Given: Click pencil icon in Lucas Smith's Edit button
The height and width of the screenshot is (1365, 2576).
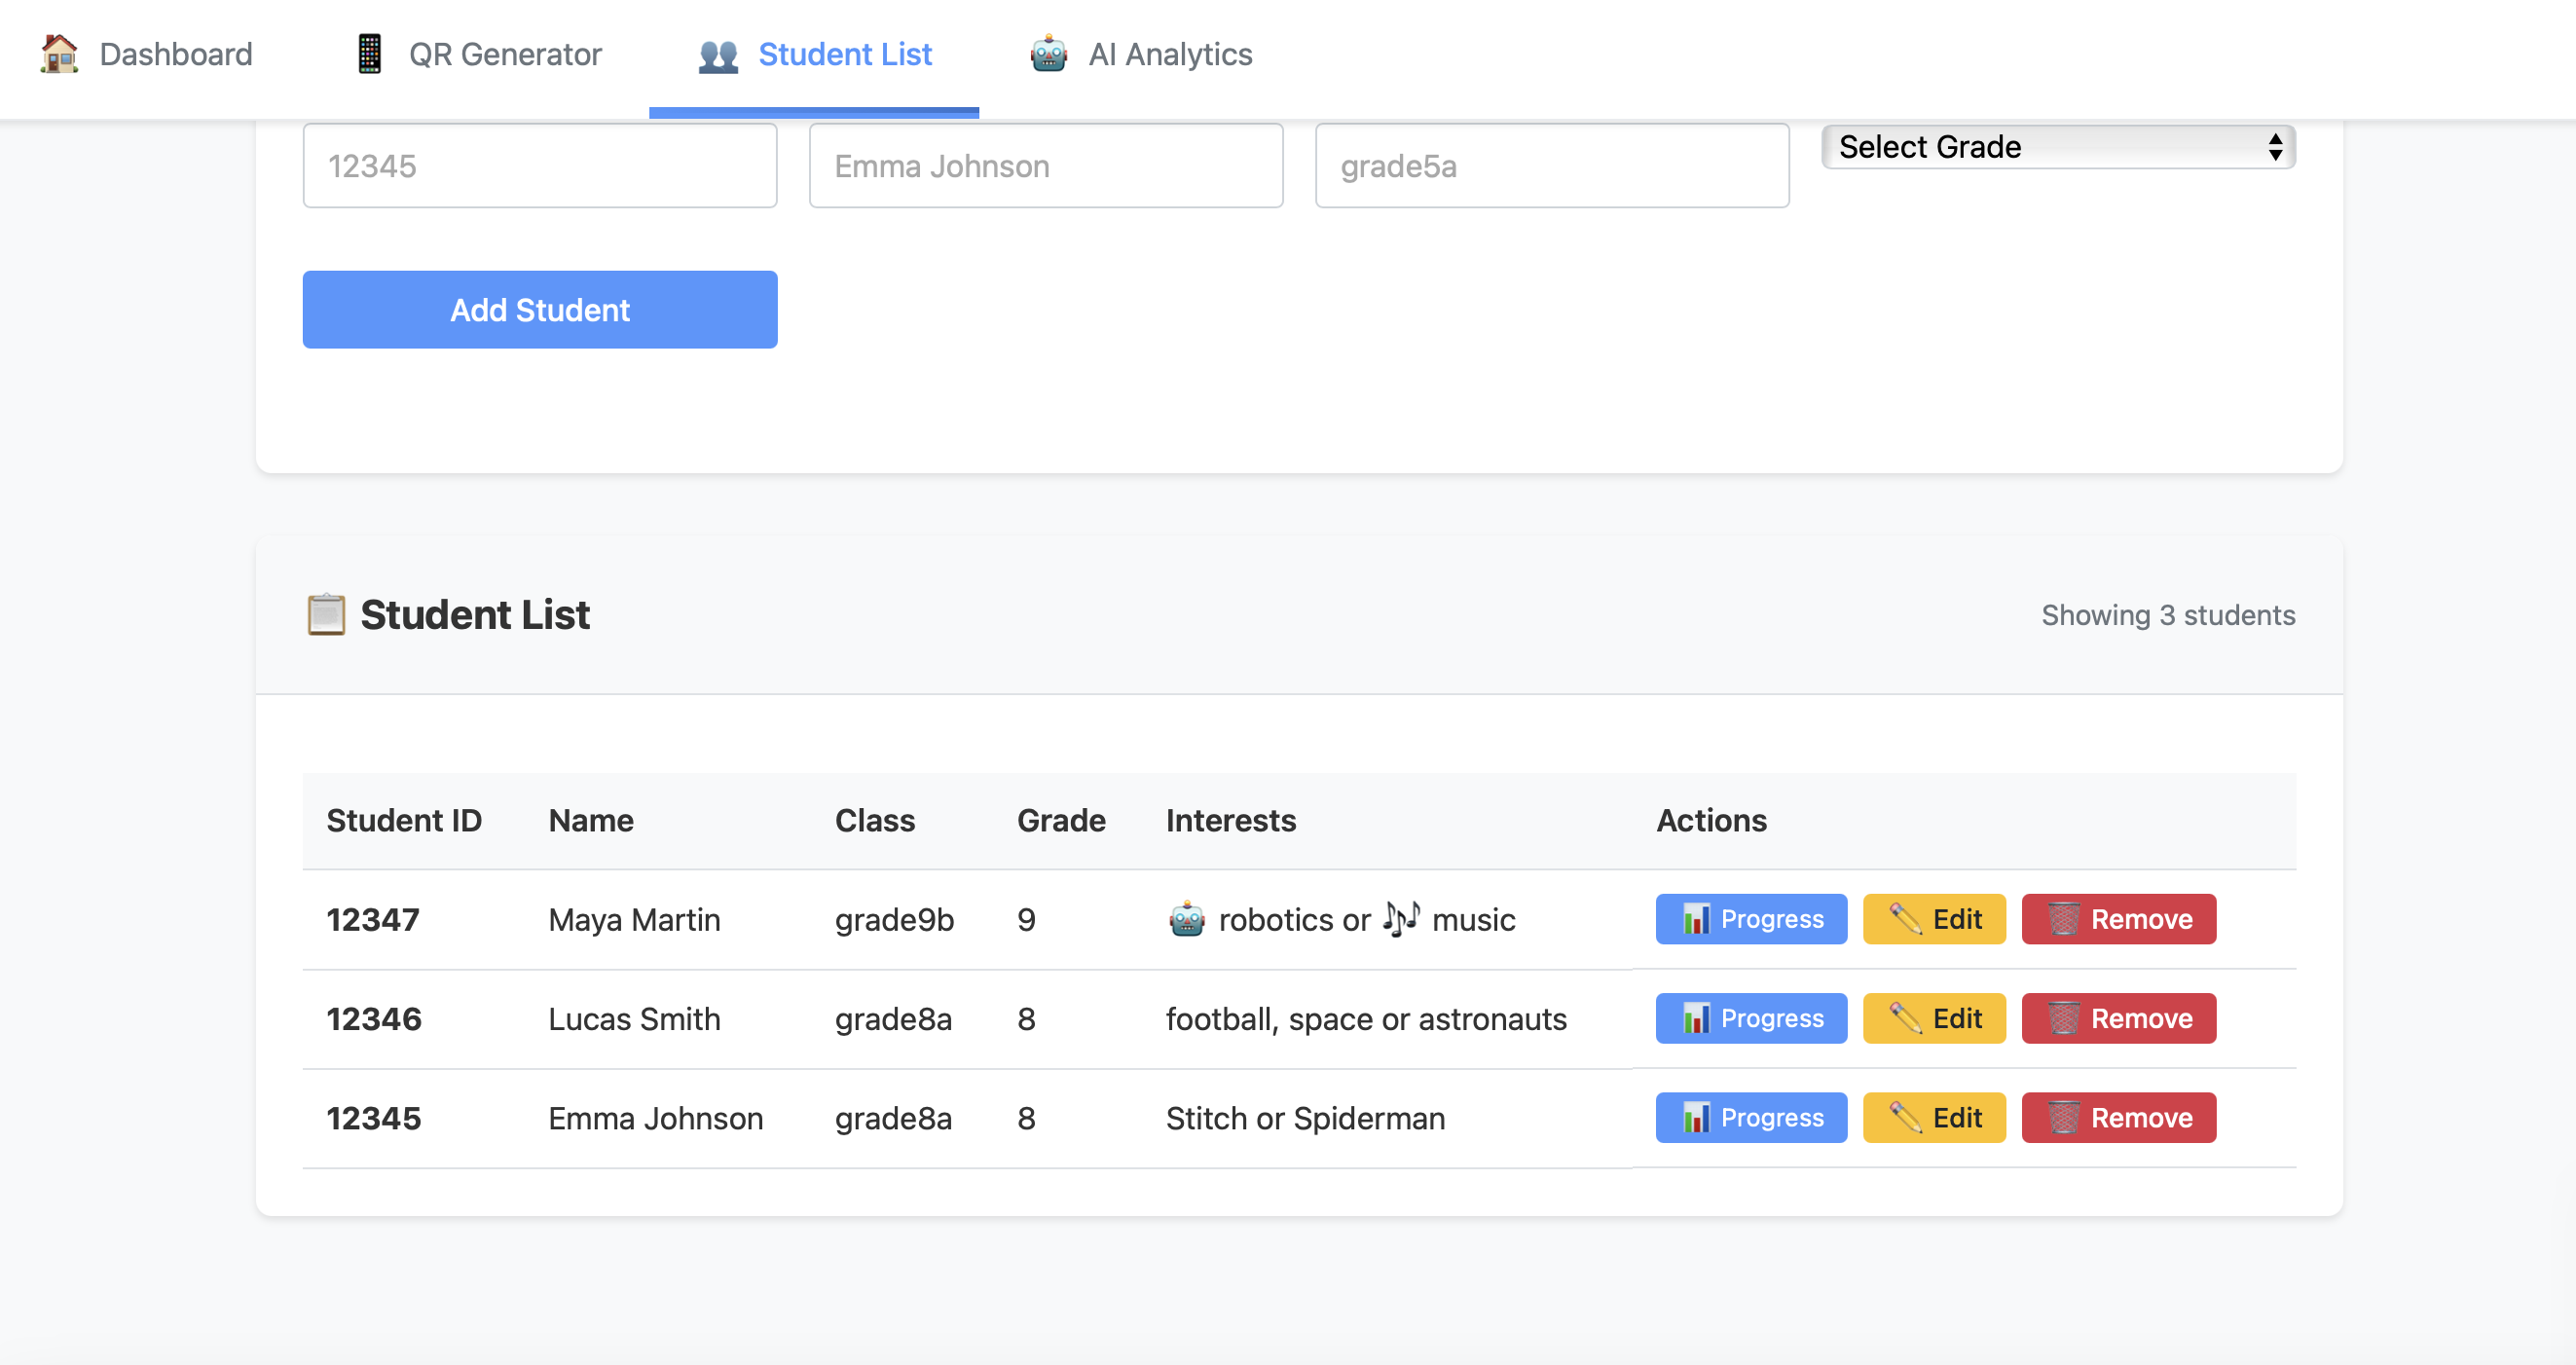Looking at the screenshot, I should [1905, 1018].
